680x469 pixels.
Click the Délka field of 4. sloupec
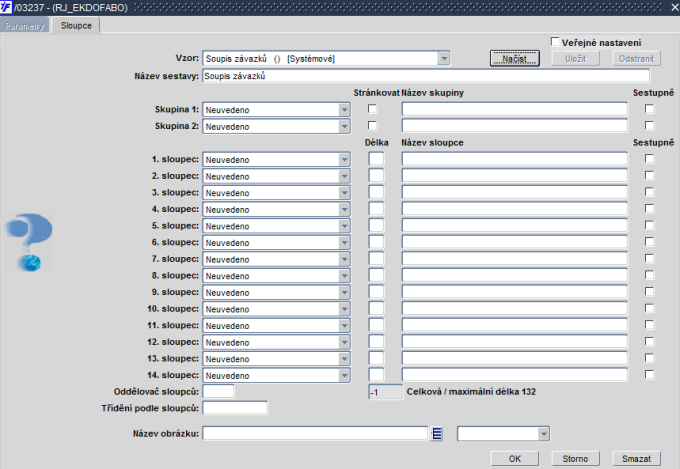(x=376, y=209)
